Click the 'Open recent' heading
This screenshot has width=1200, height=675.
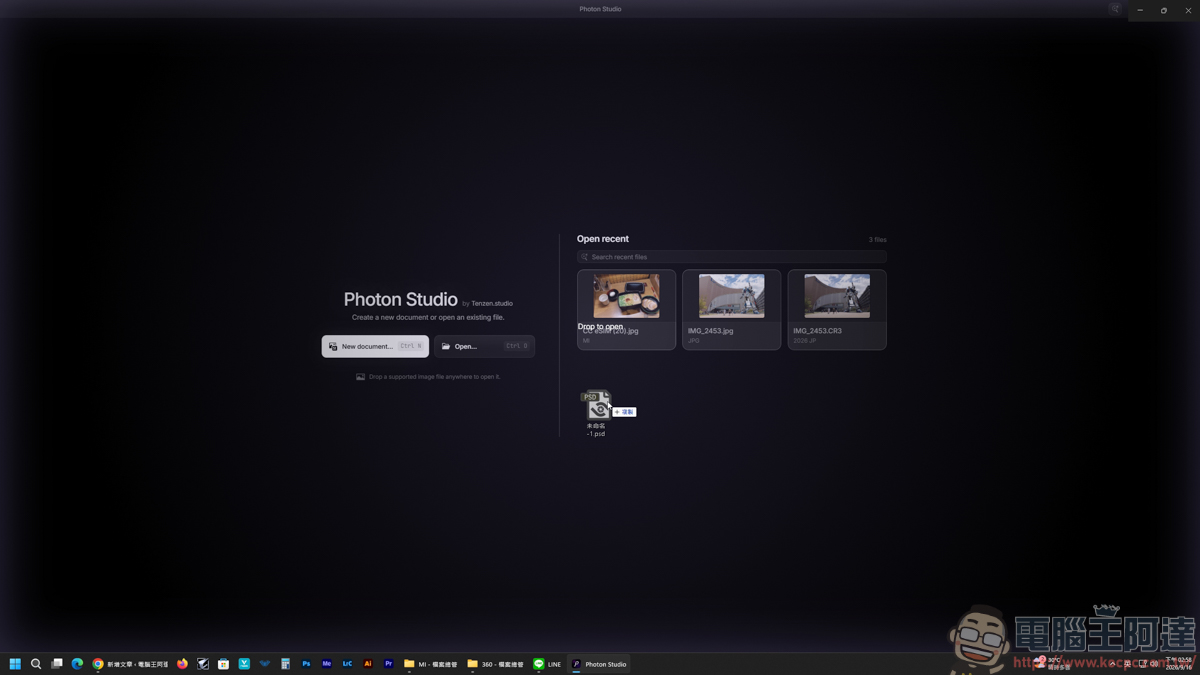[x=603, y=239]
